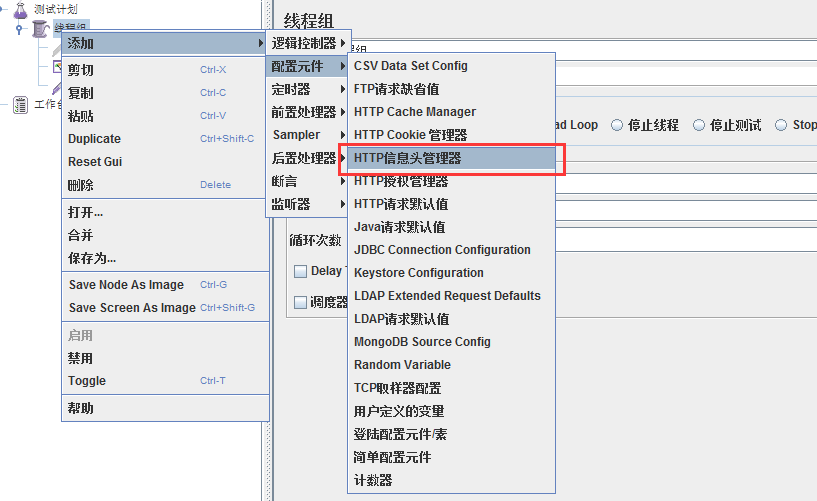Click the 线程组 spool icon in the tree
This screenshot has height=501, width=817.
pyautogui.click(x=40, y=29)
